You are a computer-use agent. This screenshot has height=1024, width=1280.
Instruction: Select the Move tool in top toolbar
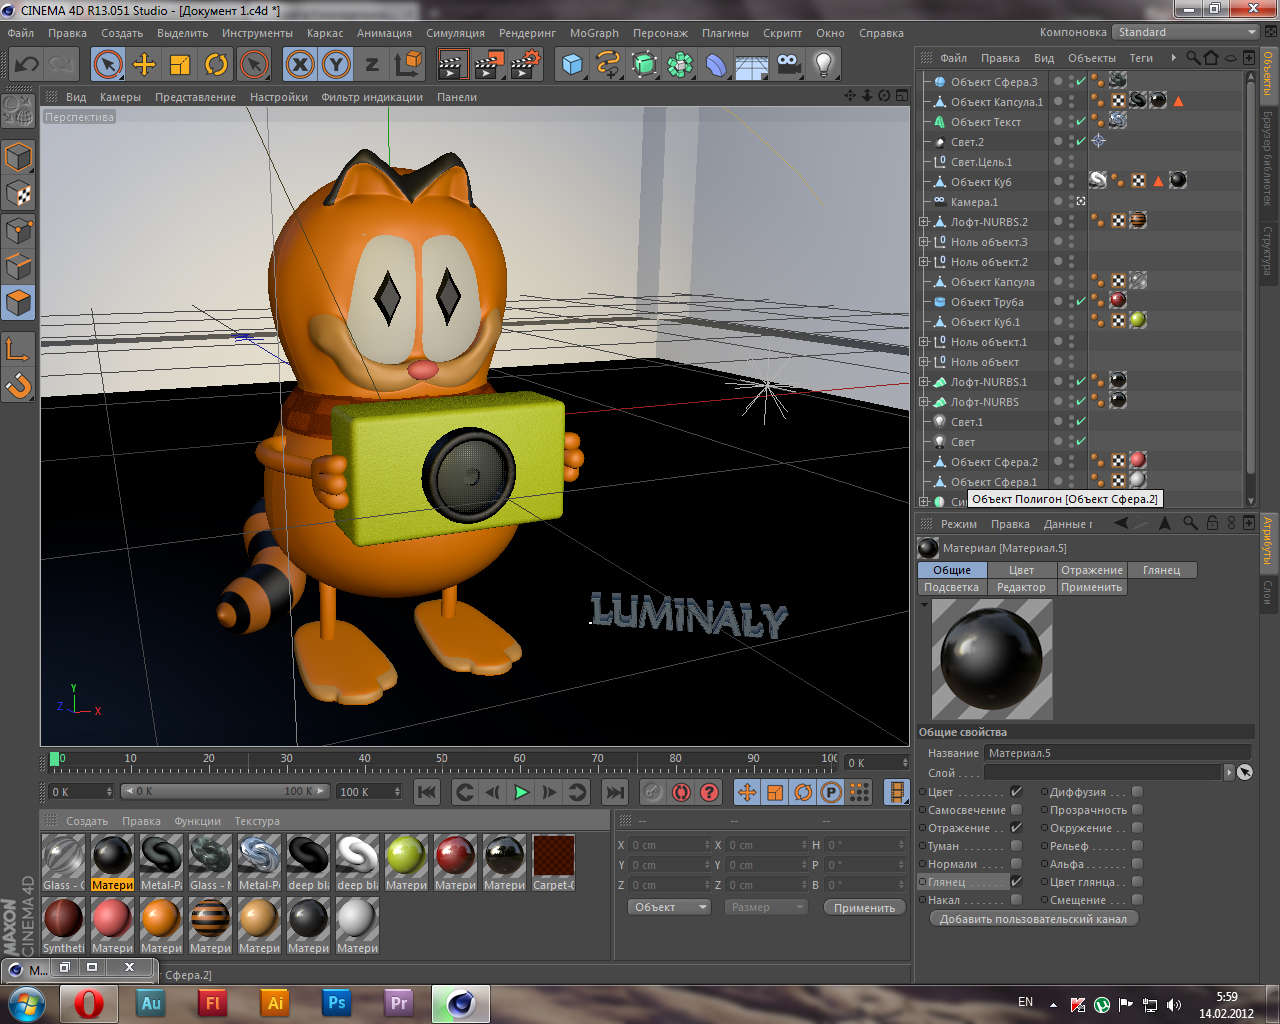click(144, 65)
